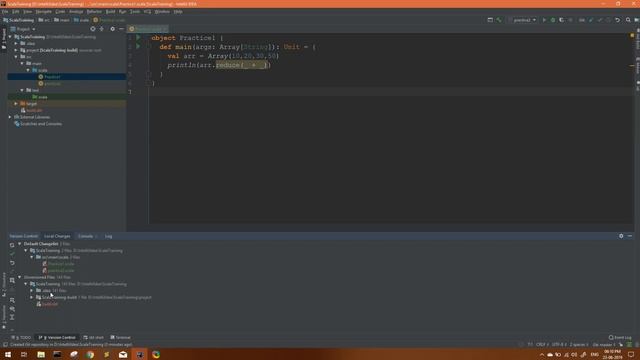Open Version Control panel settings gear

pos(621,236)
